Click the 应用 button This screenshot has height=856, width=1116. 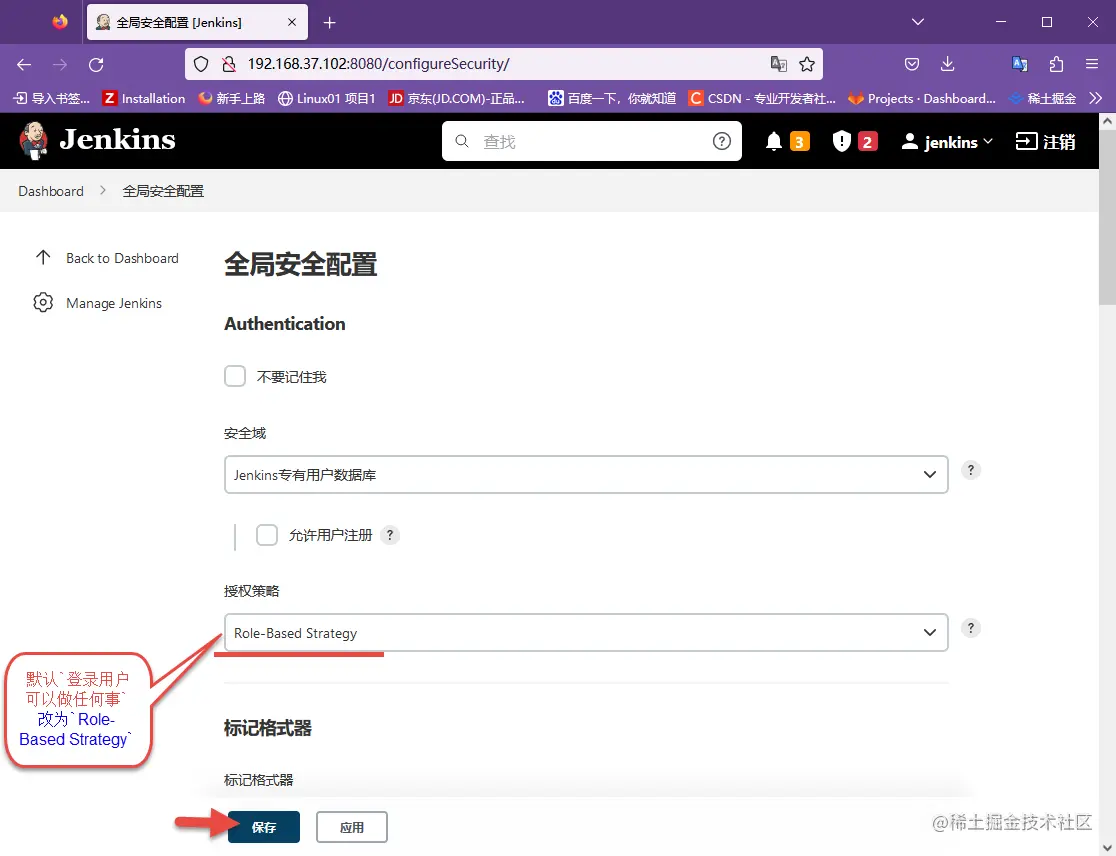tap(352, 827)
